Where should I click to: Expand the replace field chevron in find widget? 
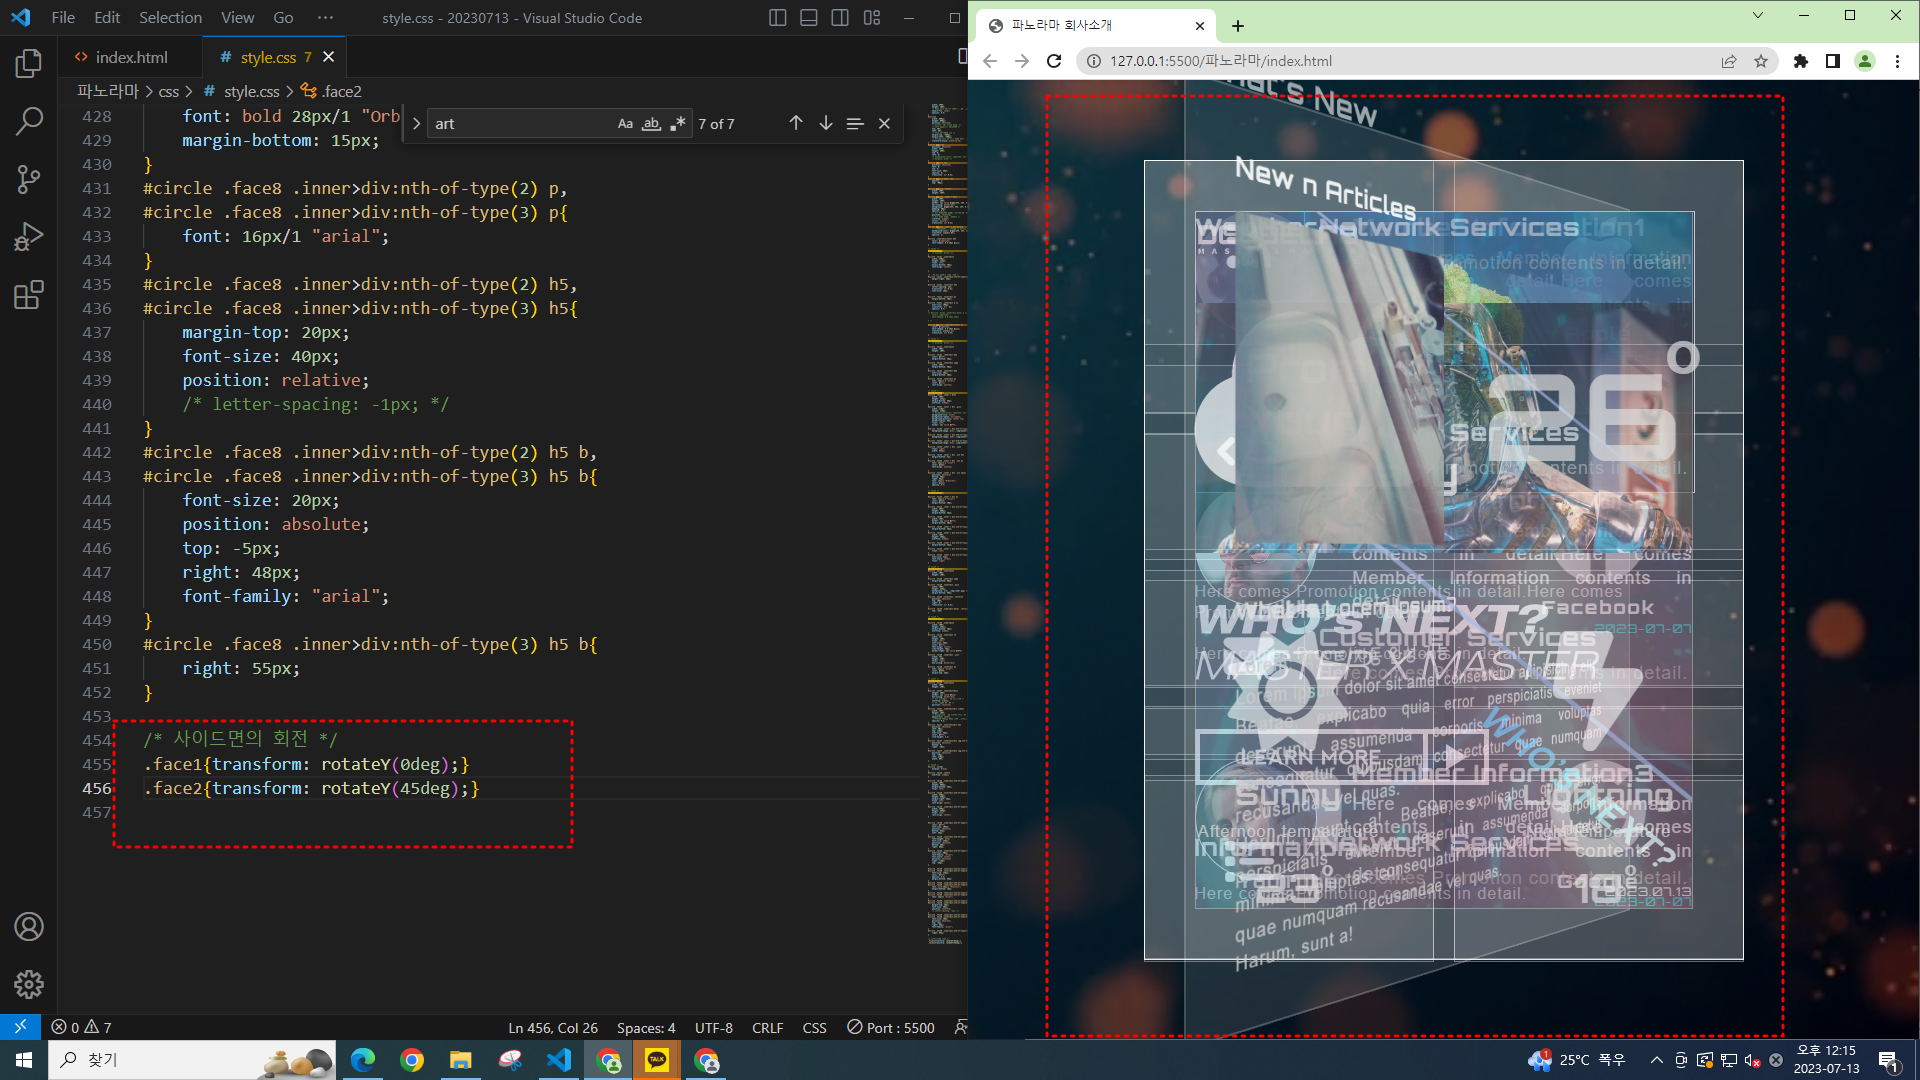point(416,124)
